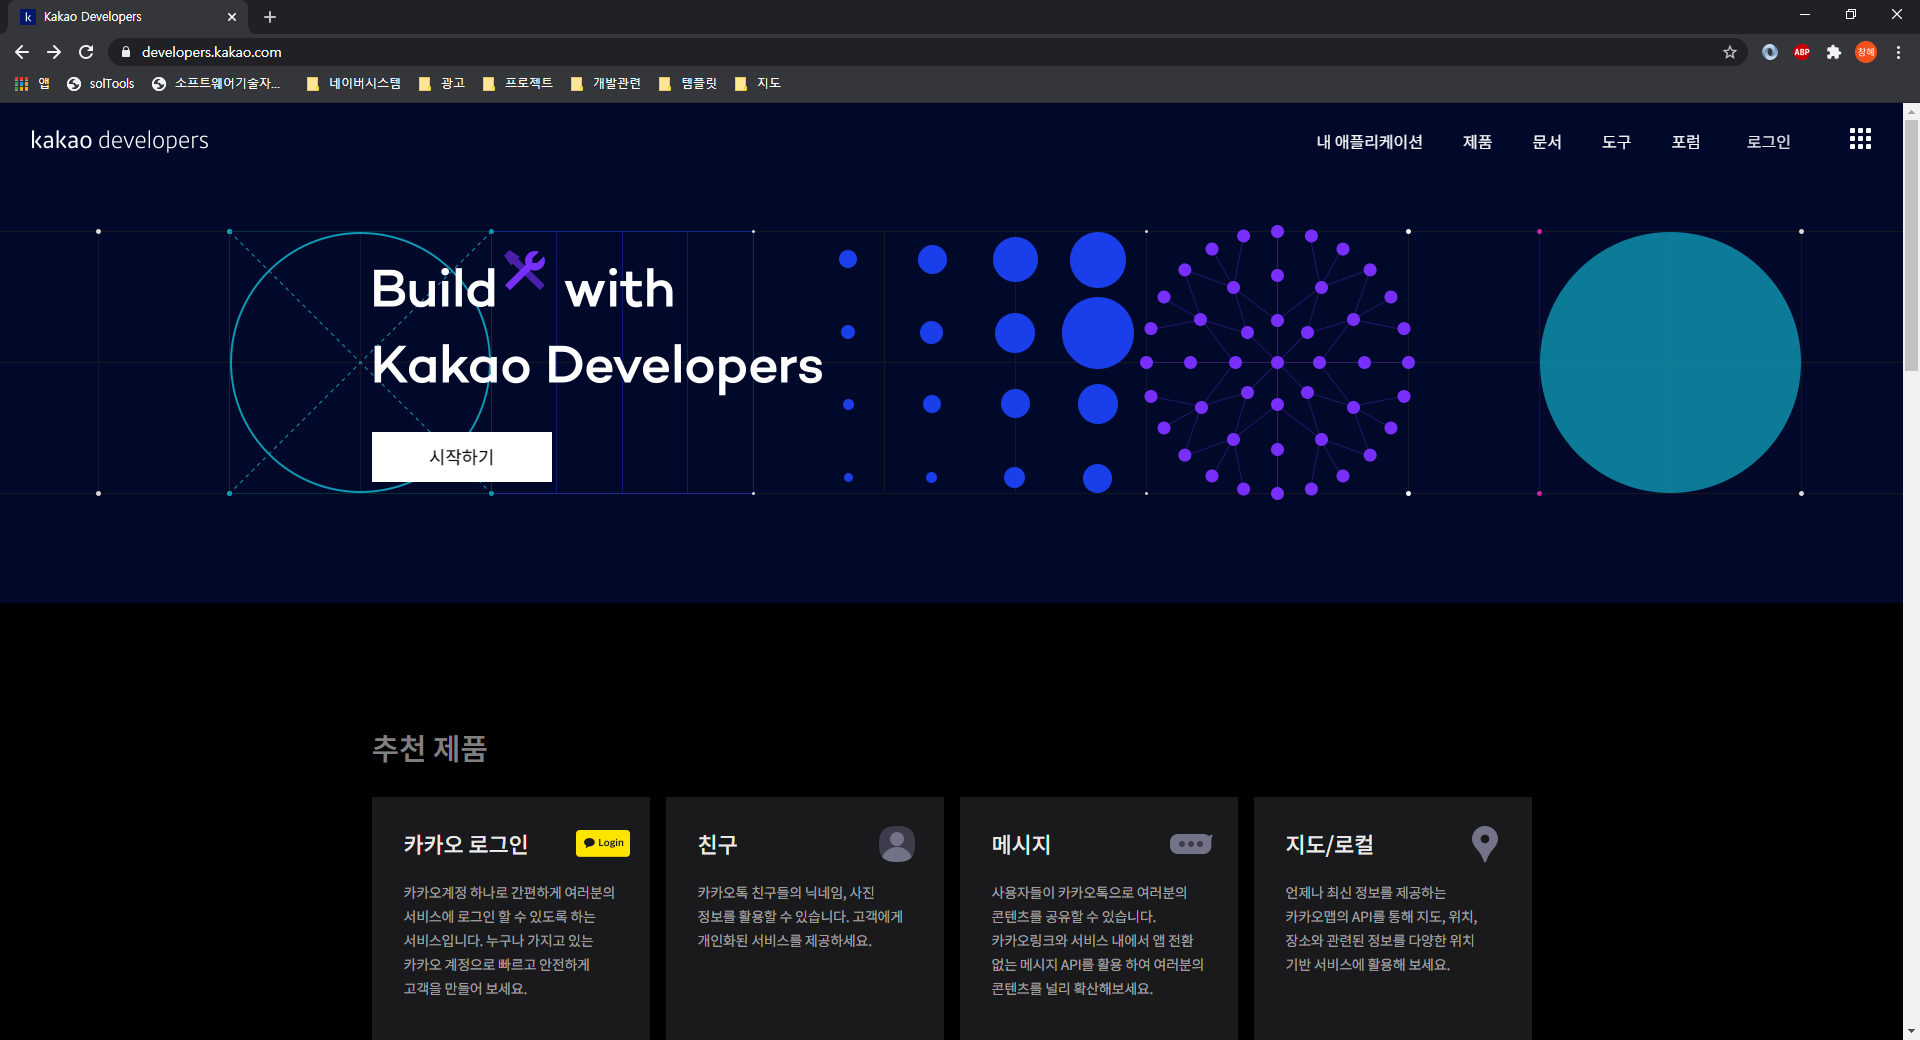Open the 메시지 product card title
The image size is (1920, 1040).
1021,845
